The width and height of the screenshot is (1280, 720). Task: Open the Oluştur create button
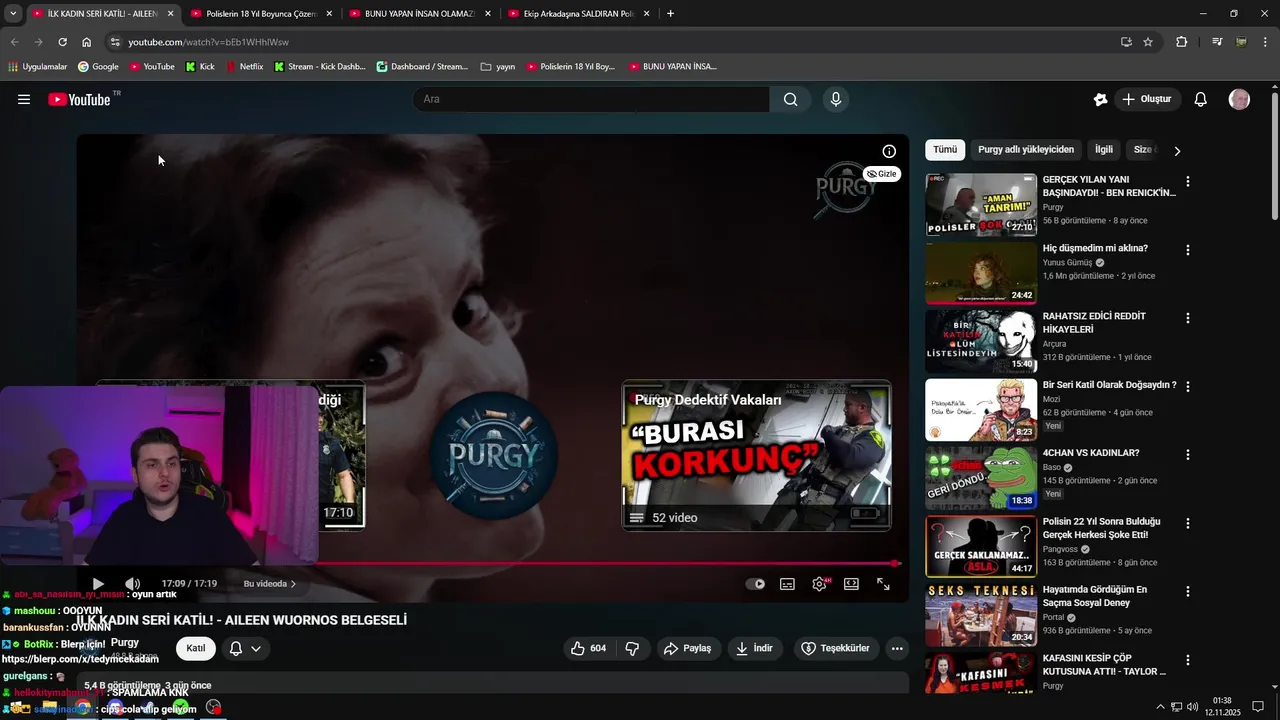click(1147, 99)
